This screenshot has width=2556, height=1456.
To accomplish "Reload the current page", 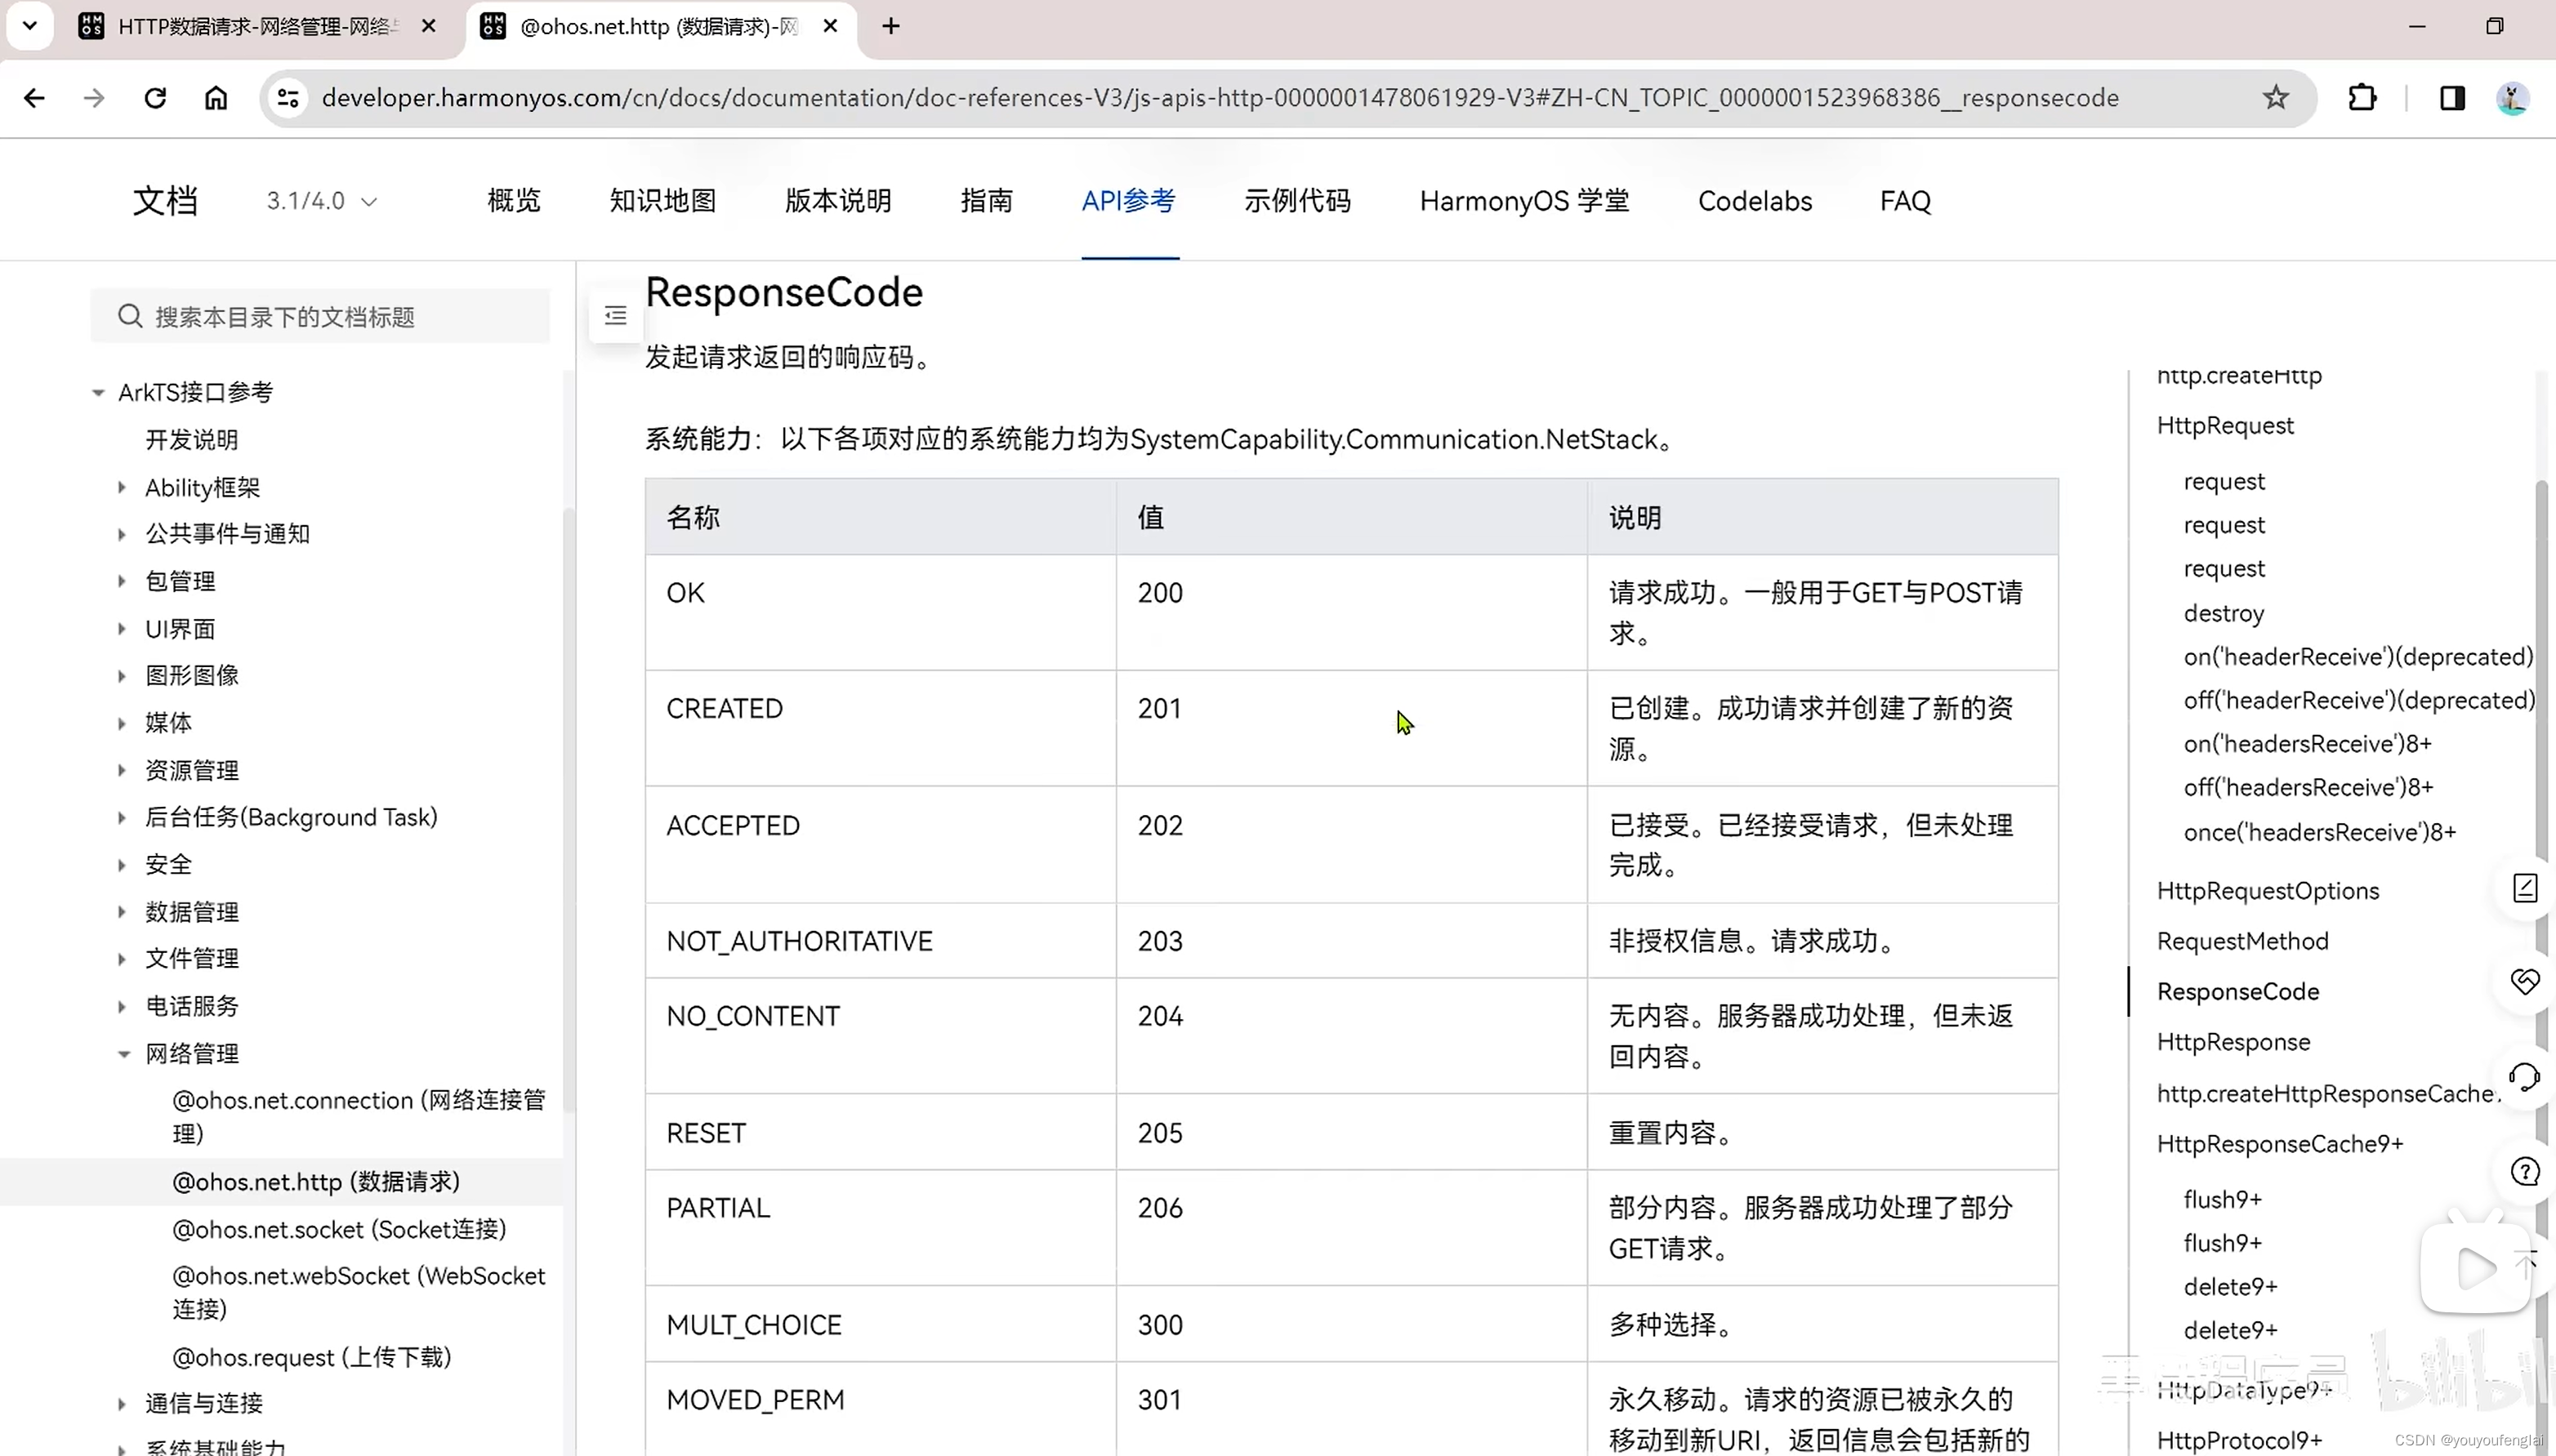I will (155, 98).
